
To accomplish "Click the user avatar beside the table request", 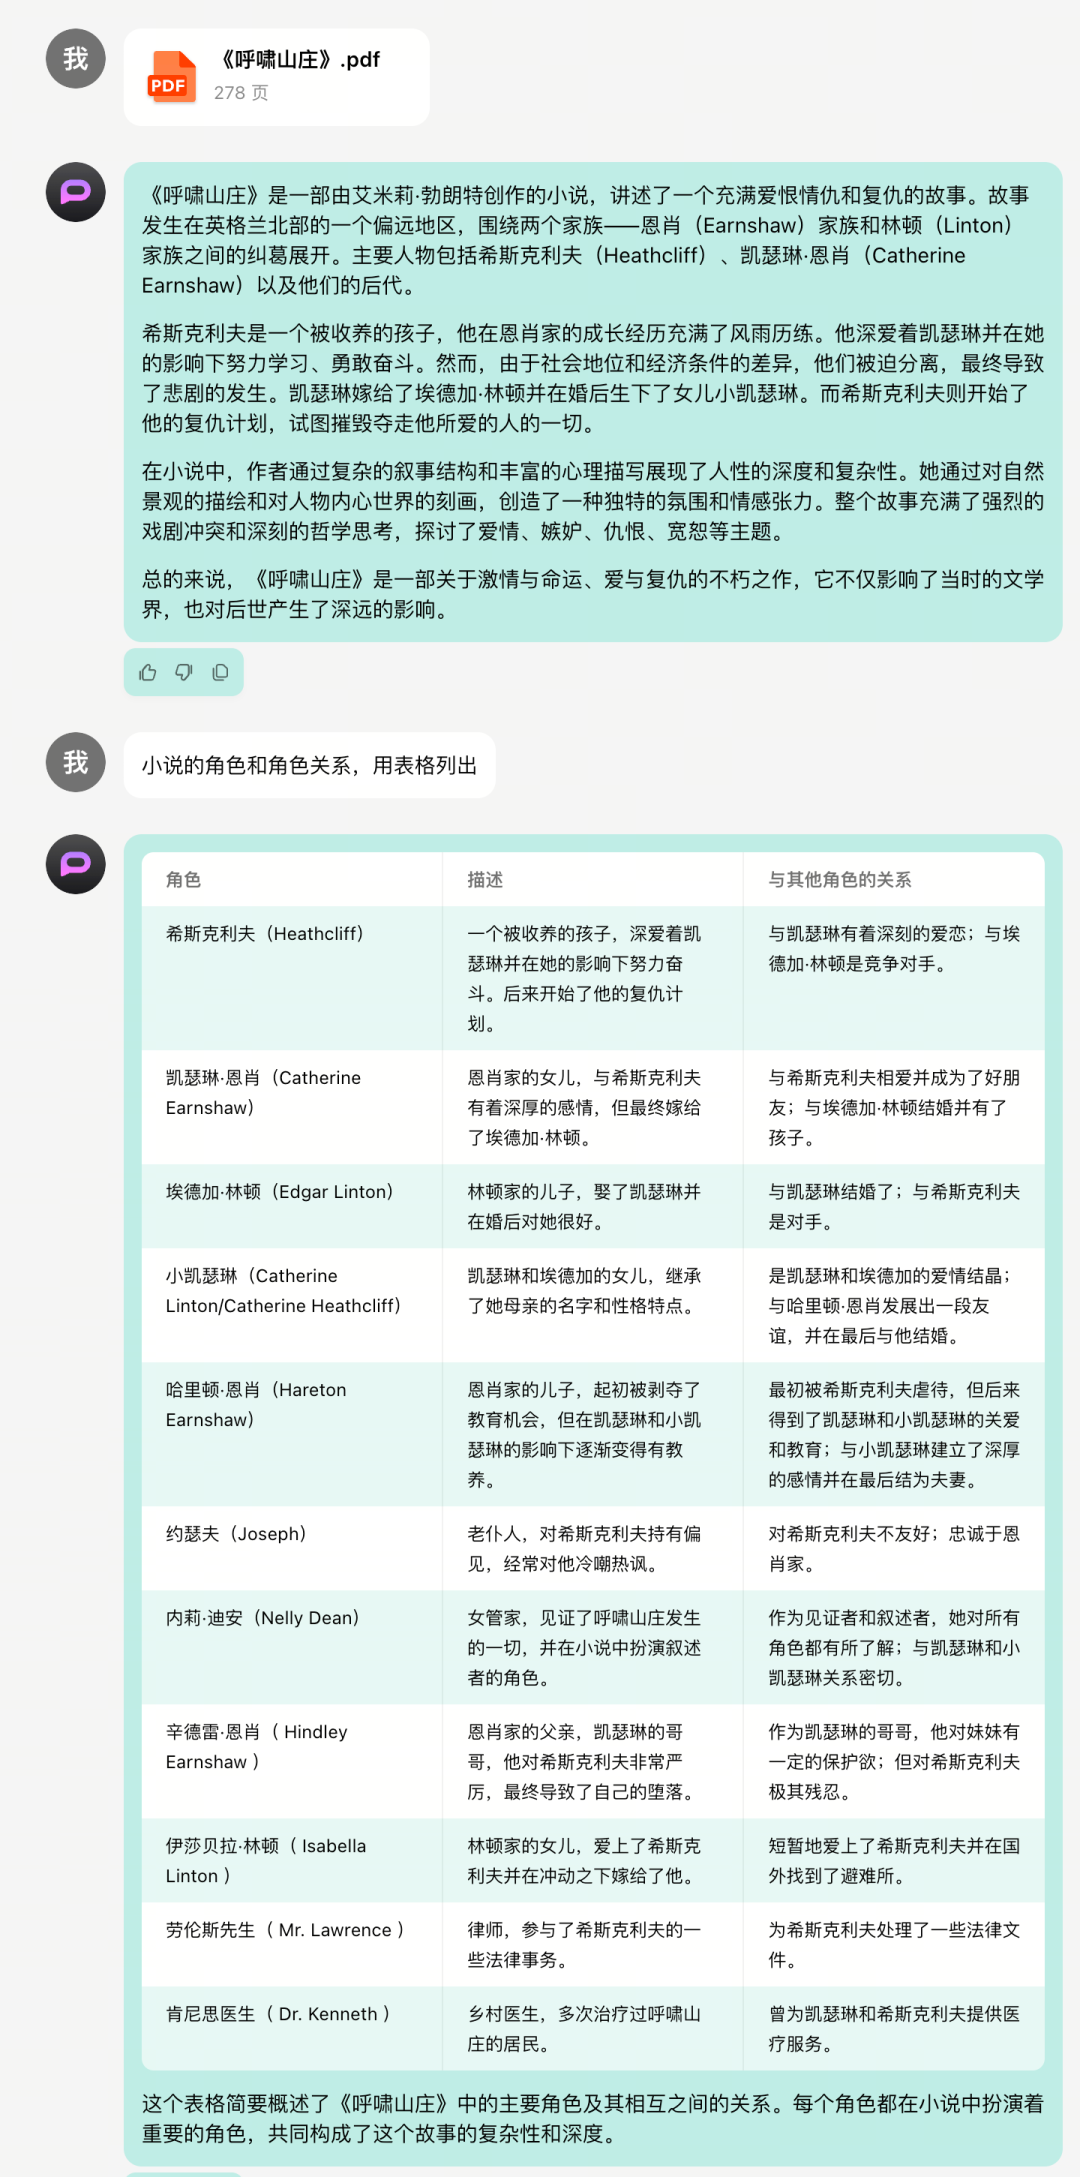I will [76, 762].
